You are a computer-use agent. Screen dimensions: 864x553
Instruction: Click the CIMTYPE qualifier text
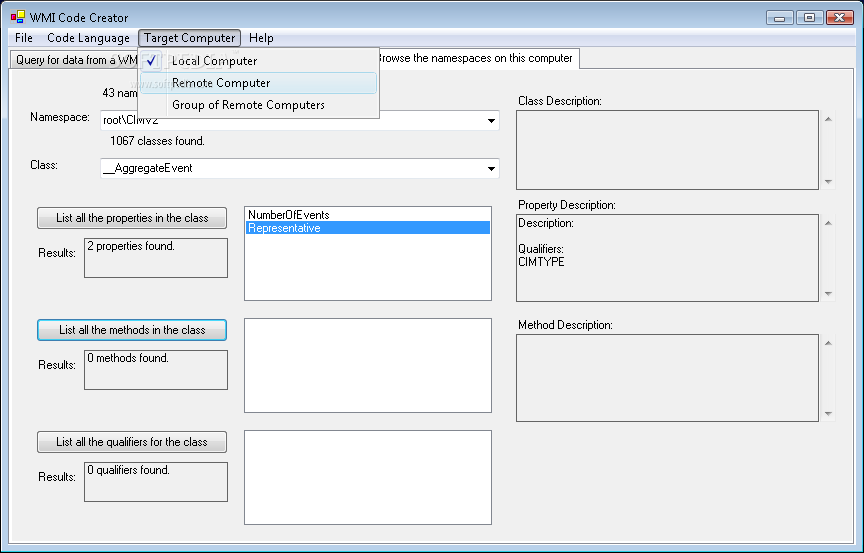(541, 262)
